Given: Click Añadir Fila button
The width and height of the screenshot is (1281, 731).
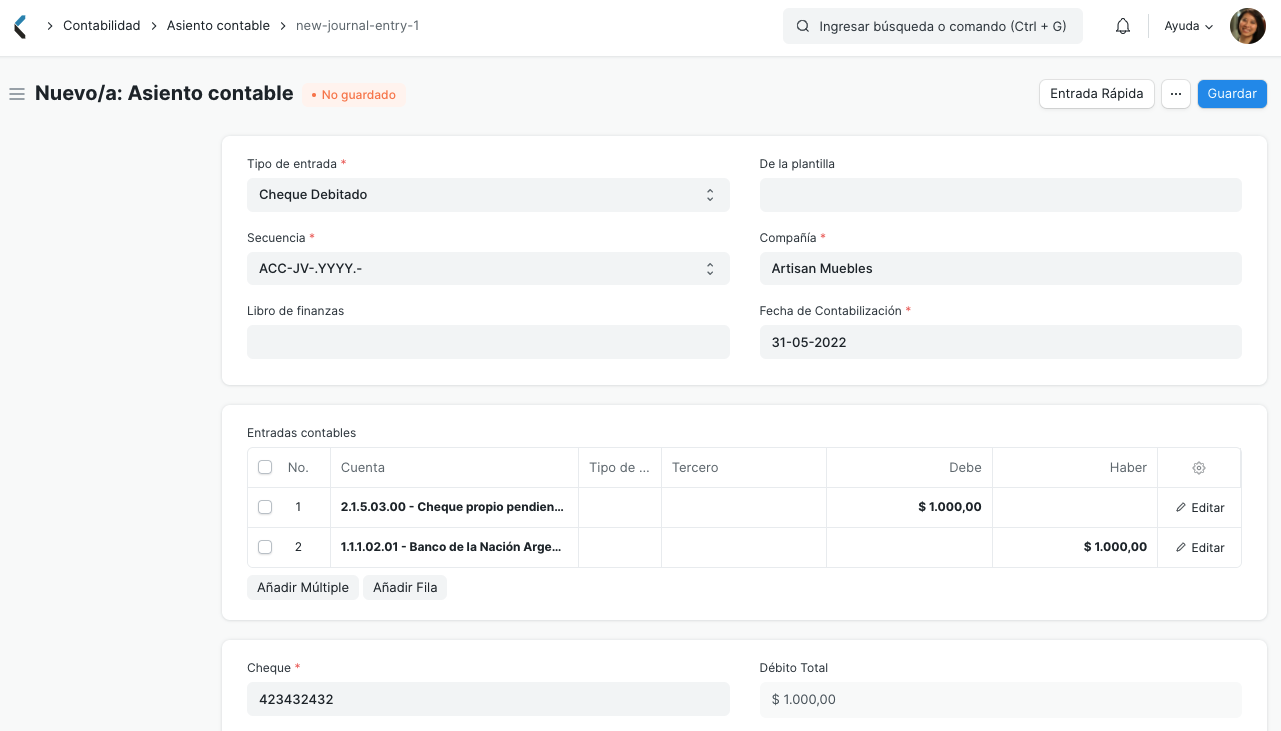Looking at the screenshot, I should pyautogui.click(x=405, y=587).
